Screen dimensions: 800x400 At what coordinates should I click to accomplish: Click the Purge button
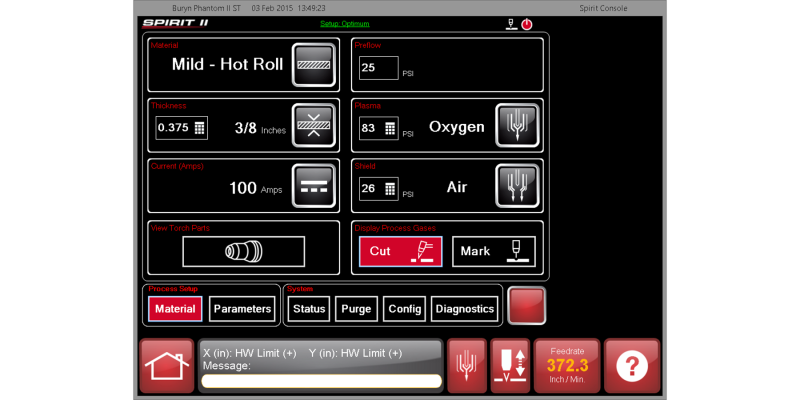356,309
